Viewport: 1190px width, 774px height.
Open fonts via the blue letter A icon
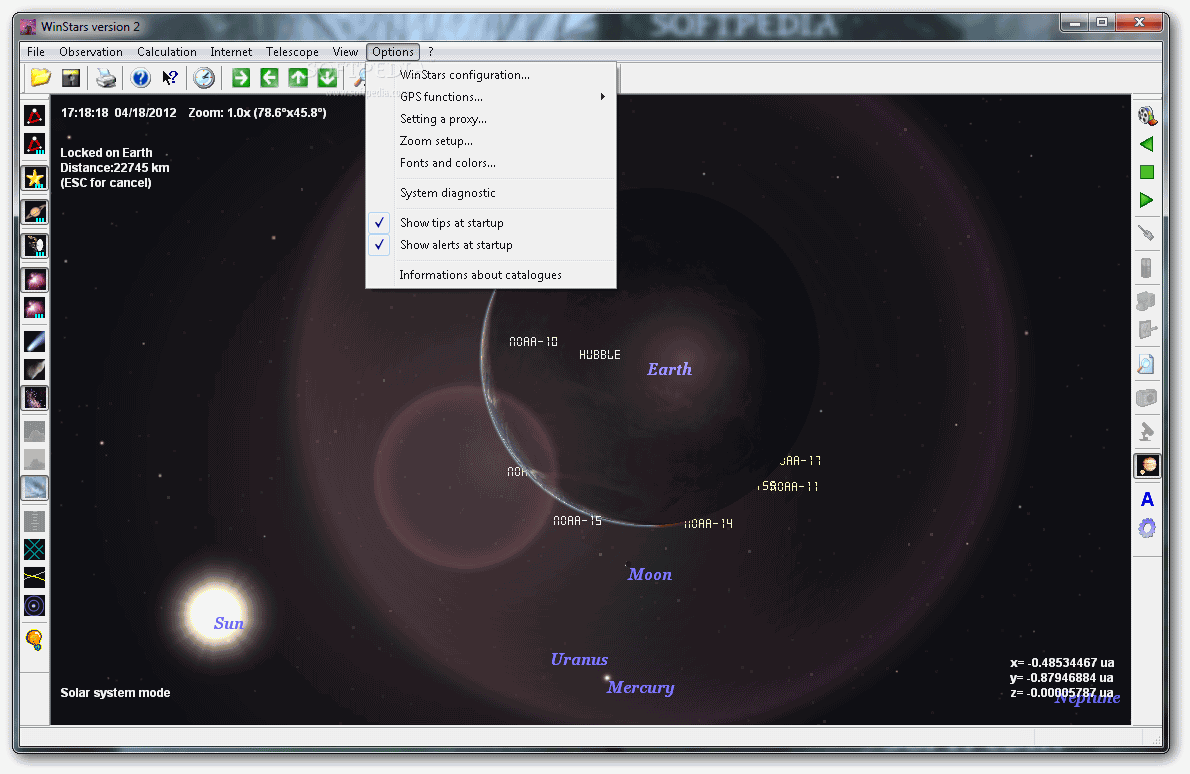(x=1147, y=499)
